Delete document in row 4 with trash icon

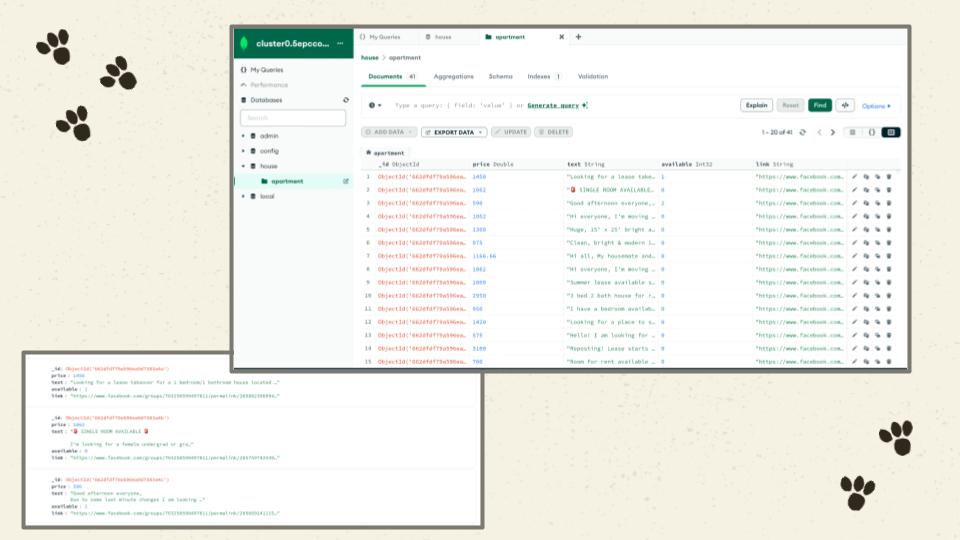coord(889,216)
